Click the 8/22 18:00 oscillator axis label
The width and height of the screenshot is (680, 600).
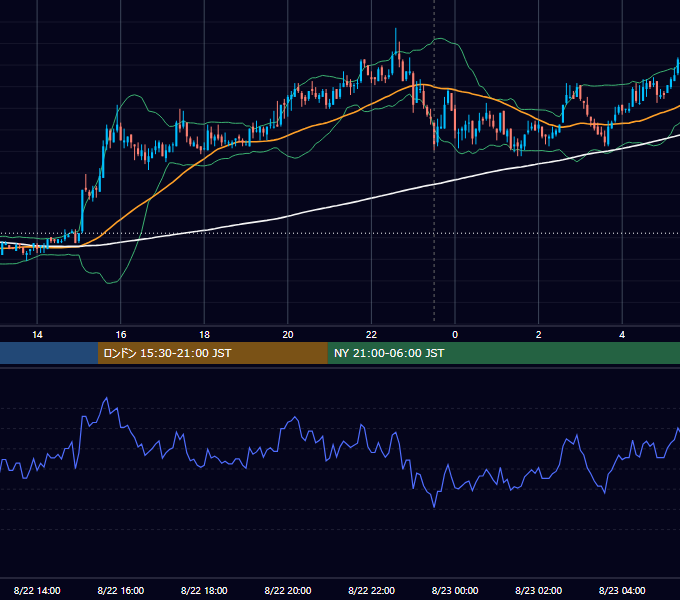[204, 590]
